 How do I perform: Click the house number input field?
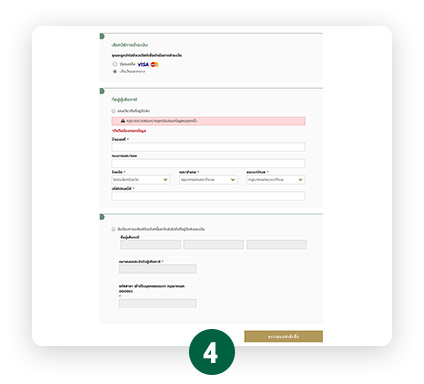click(x=208, y=147)
